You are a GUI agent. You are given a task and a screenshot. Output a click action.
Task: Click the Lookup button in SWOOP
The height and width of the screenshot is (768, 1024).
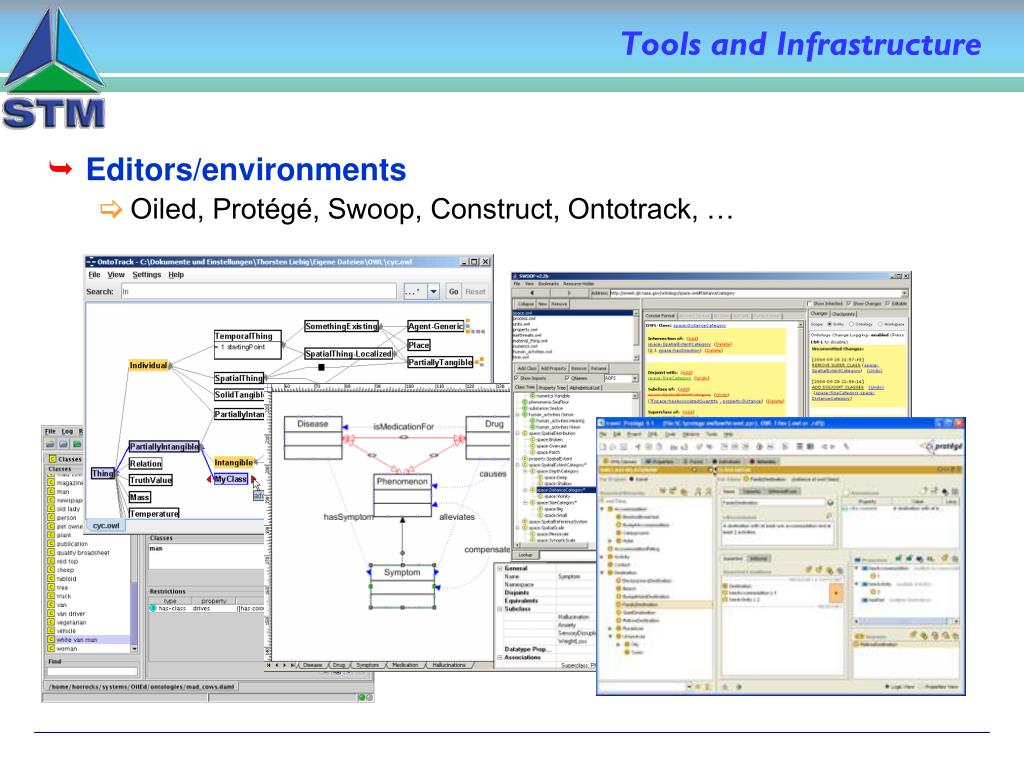pyautogui.click(x=526, y=554)
